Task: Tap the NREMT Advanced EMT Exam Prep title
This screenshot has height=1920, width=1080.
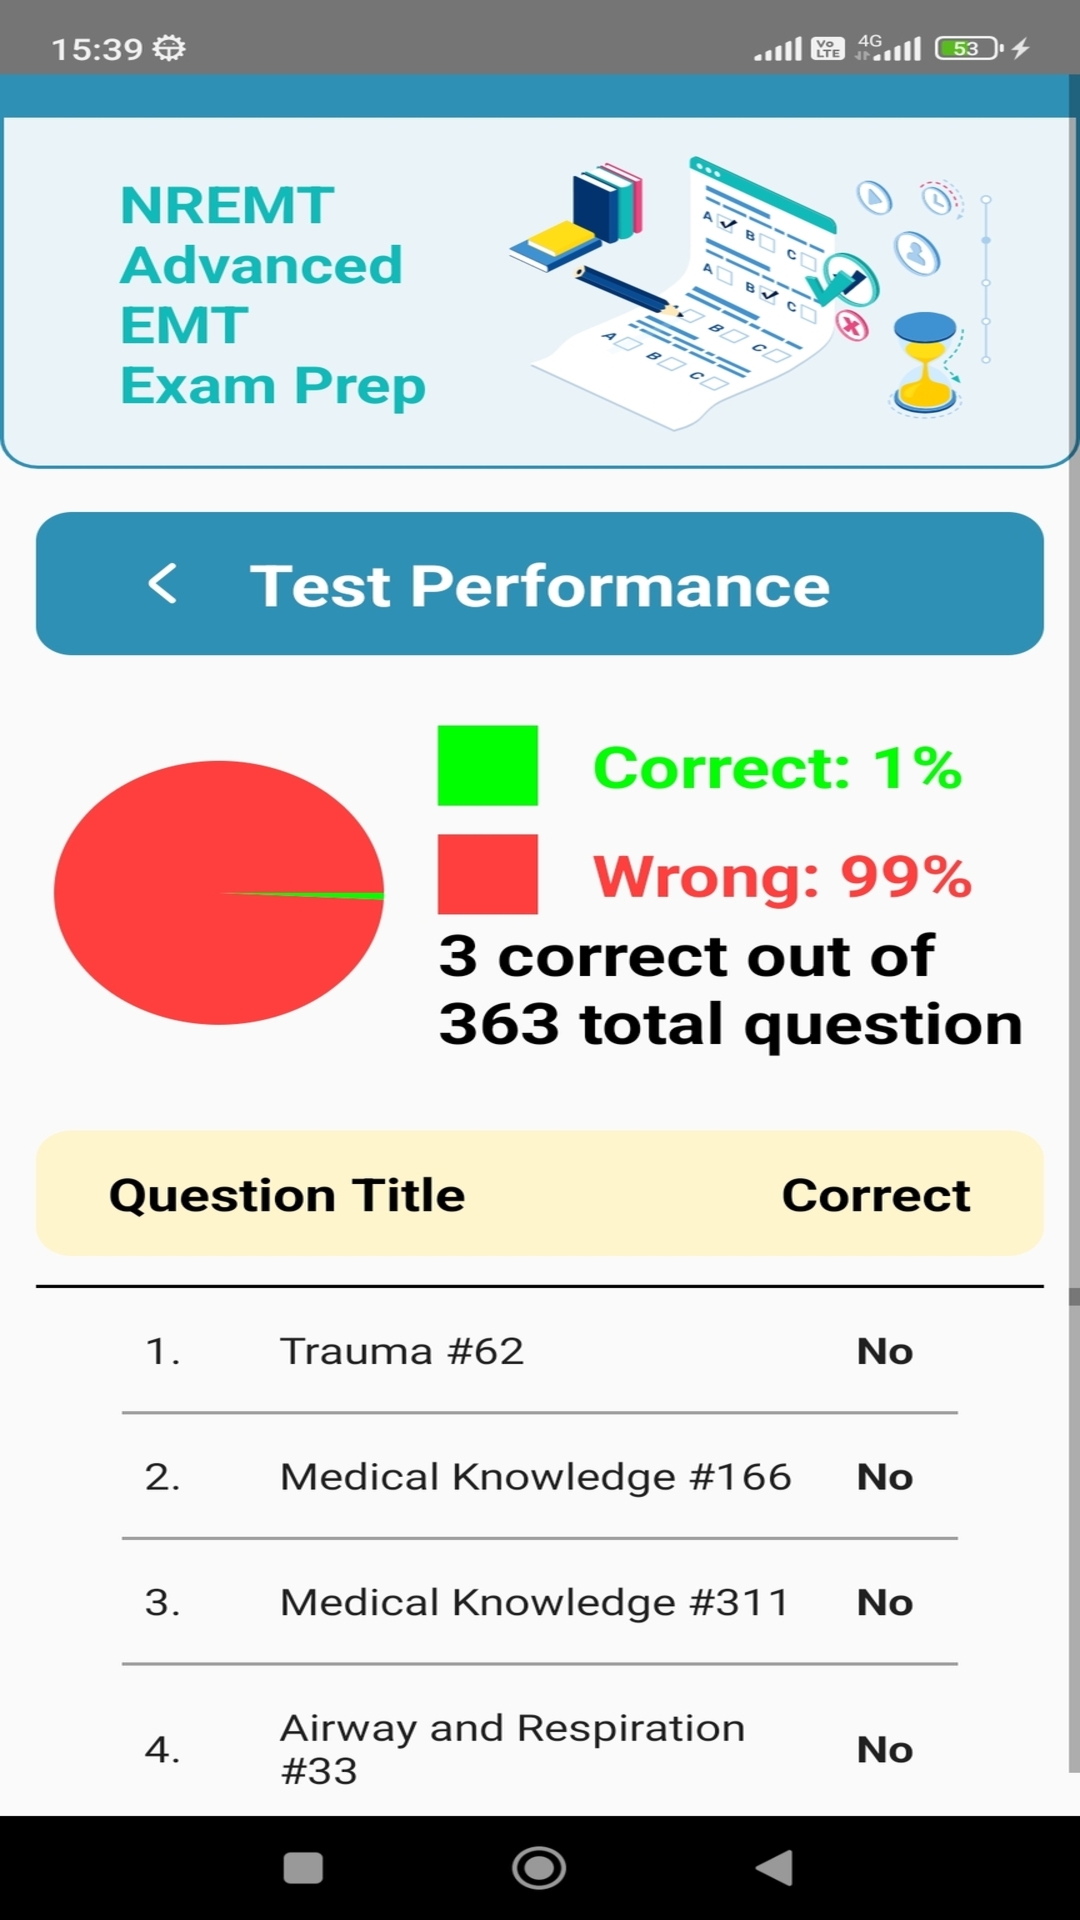Action: click(x=272, y=295)
